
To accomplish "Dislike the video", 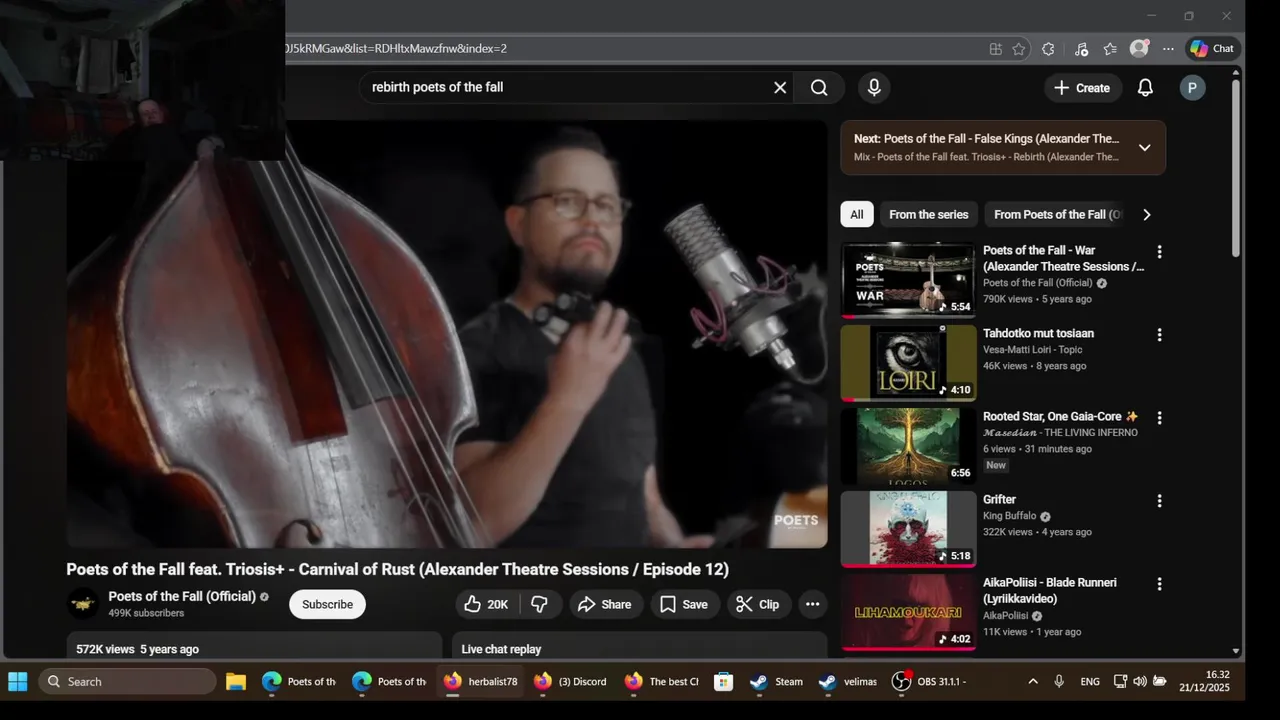I will tap(540, 604).
